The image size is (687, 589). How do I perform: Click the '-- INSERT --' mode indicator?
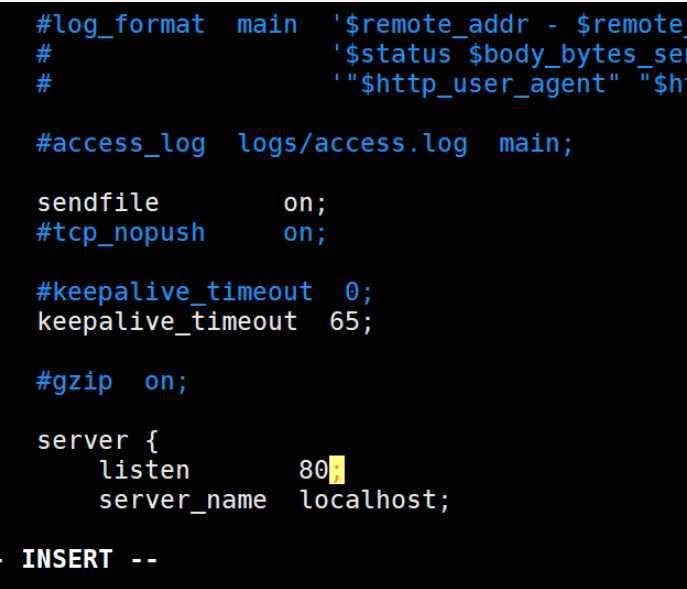point(79,559)
